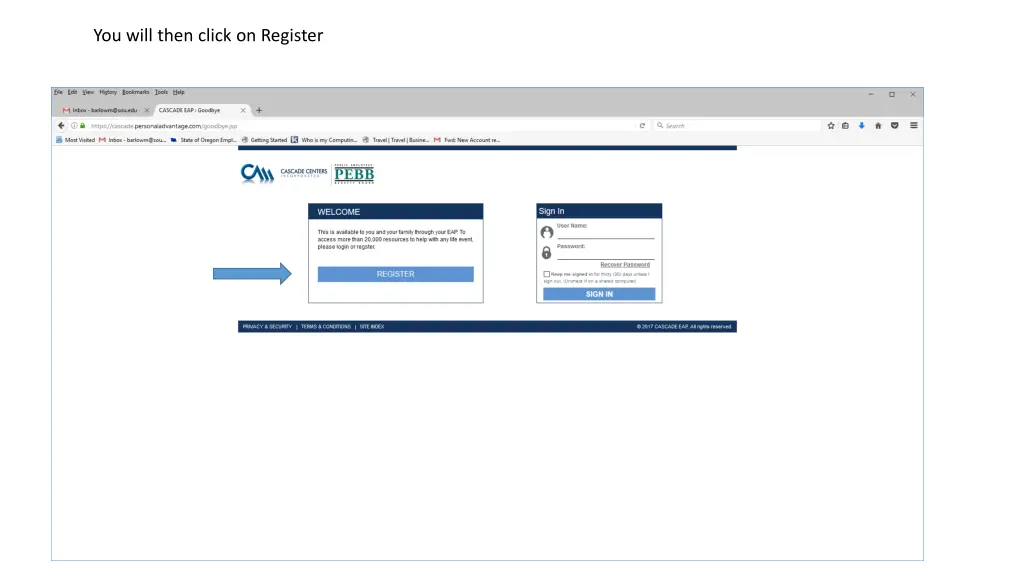Viewport: 1024px width, 576px height.
Task: Open the History menu
Action: [108, 92]
